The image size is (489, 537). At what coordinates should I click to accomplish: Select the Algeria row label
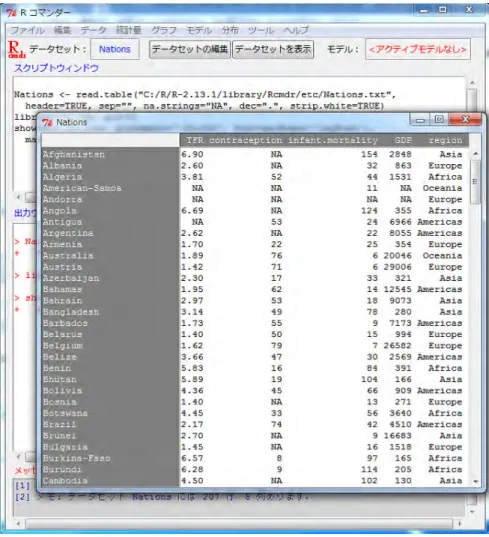(62, 177)
